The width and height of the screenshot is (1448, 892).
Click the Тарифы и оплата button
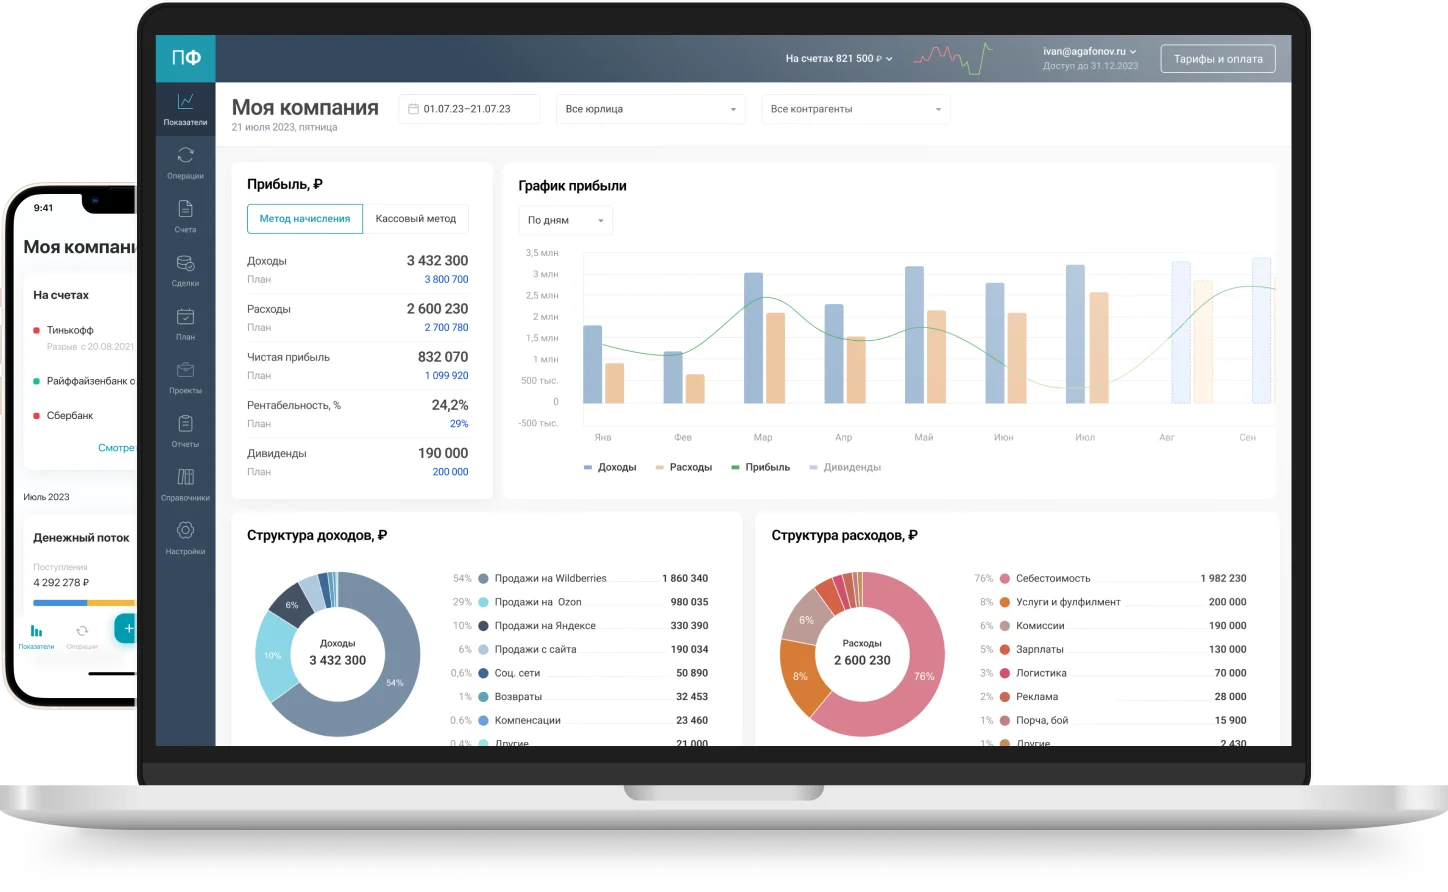coord(1217,59)
